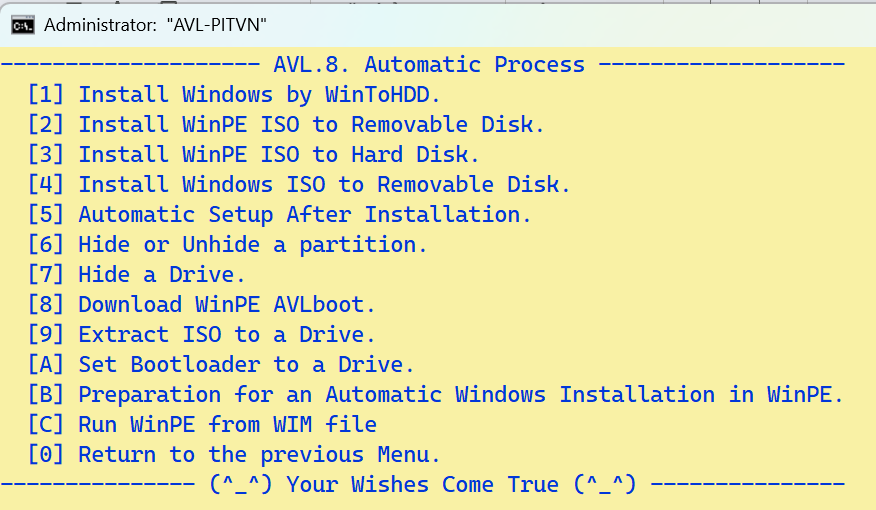Pick [3] Install WinPE ISO to Hard Disk

point(254,155)
